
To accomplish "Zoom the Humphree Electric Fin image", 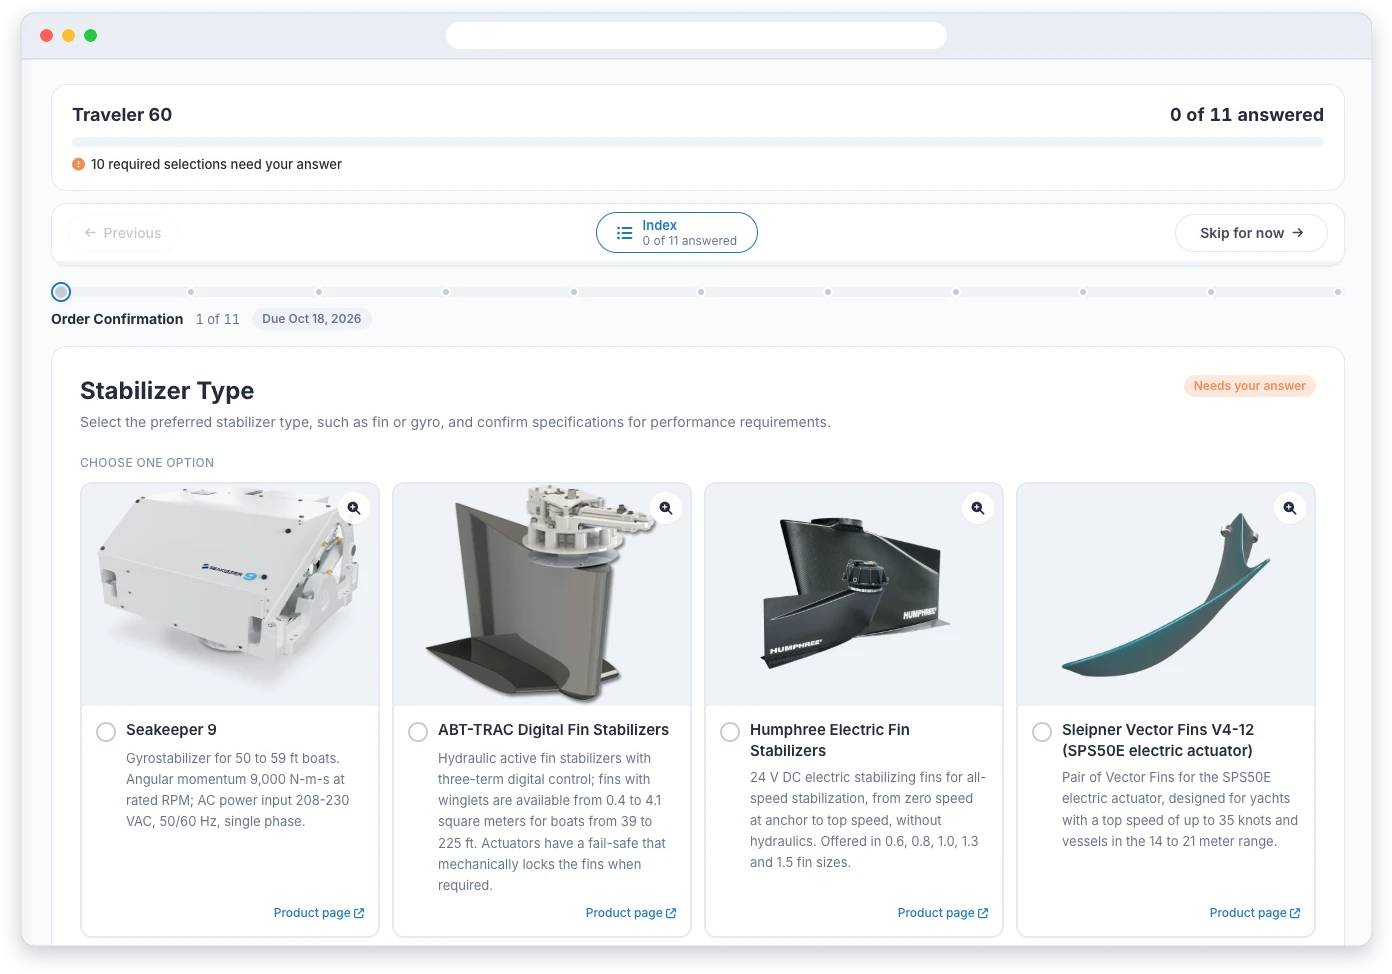I will 978,508.
